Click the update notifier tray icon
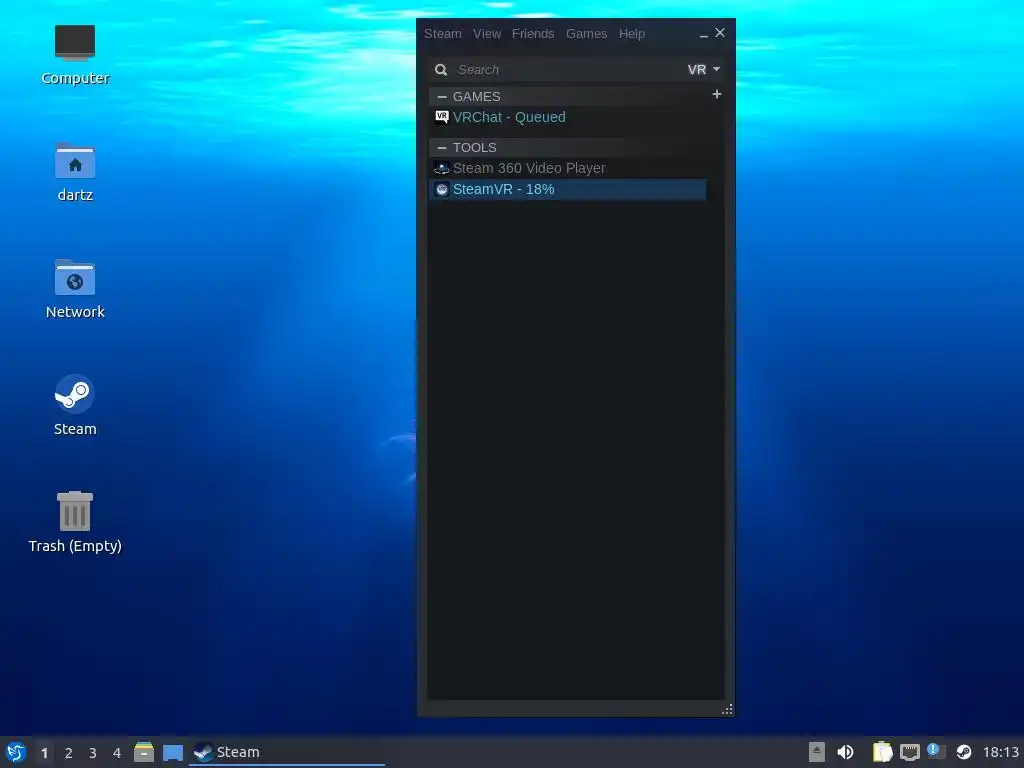 pyautogui.click(x=936, y=751)
